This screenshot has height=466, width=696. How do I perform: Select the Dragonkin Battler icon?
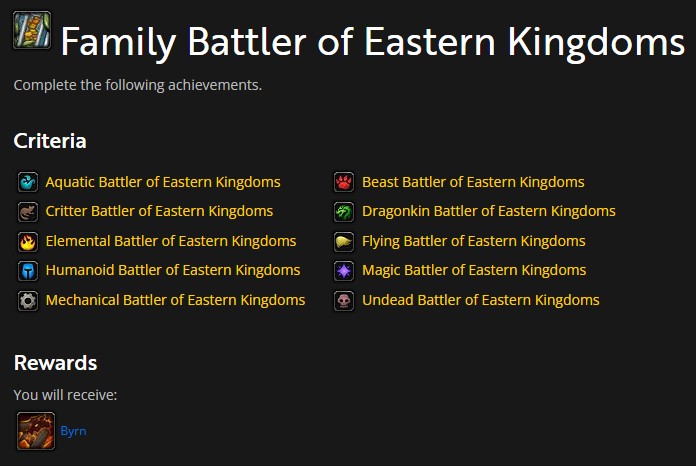click(x=344, y=212)
